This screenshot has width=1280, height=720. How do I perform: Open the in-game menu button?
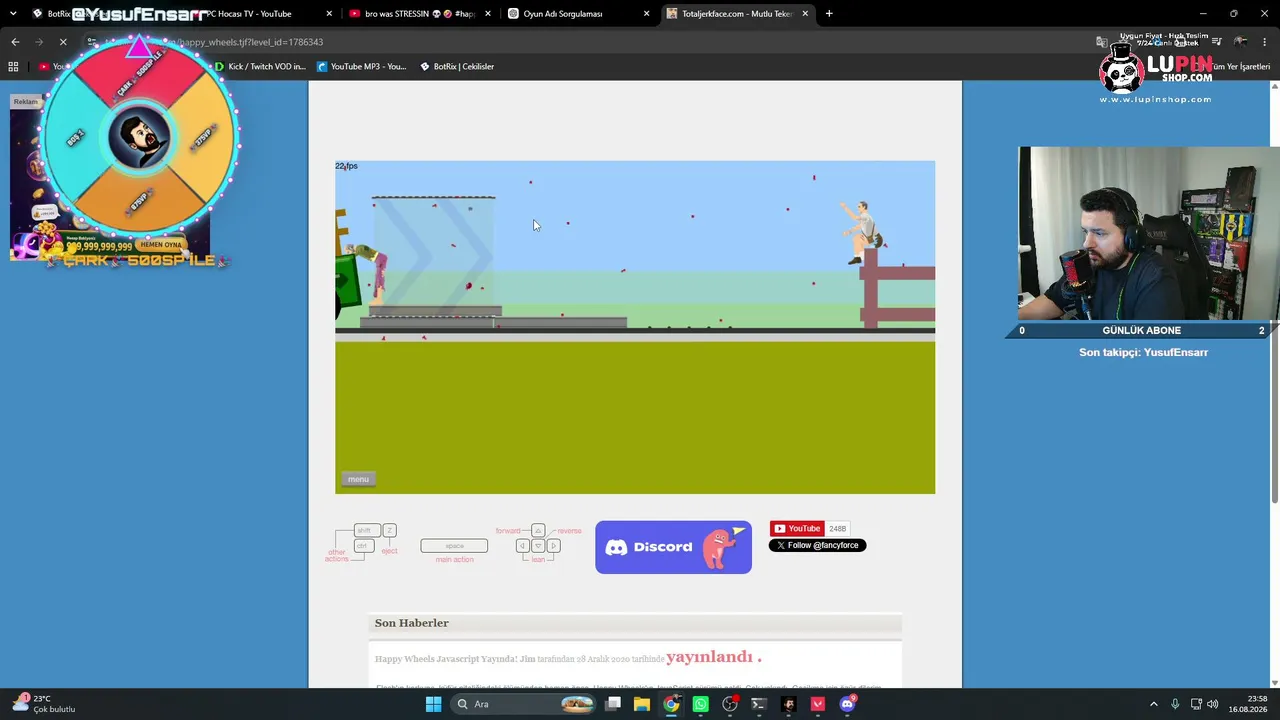pyautogui.click(x=358, y=479)
